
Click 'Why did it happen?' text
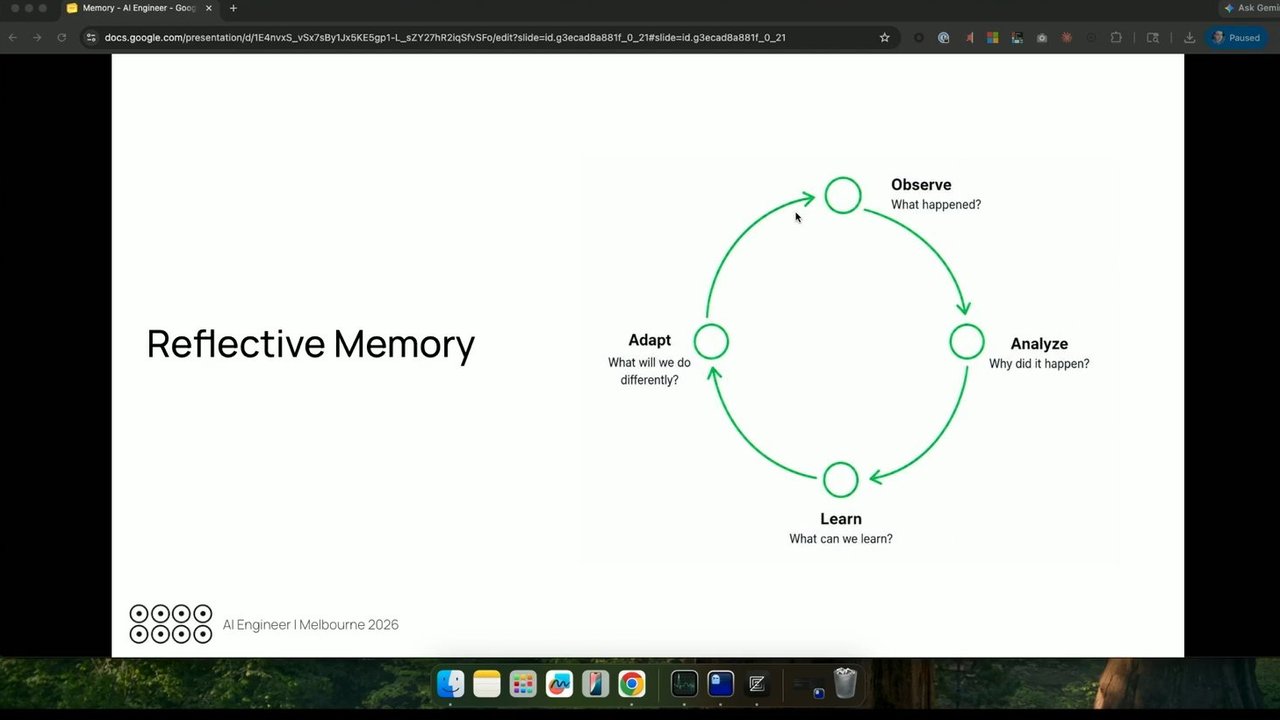coord(1039,364)
